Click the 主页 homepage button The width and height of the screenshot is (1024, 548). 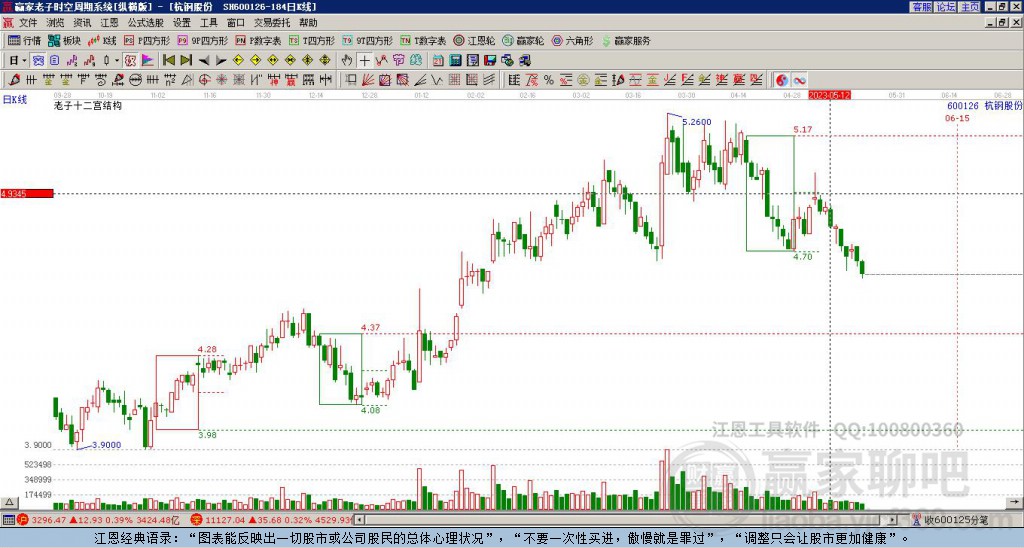pyautogui.click(x=970, y=7)
